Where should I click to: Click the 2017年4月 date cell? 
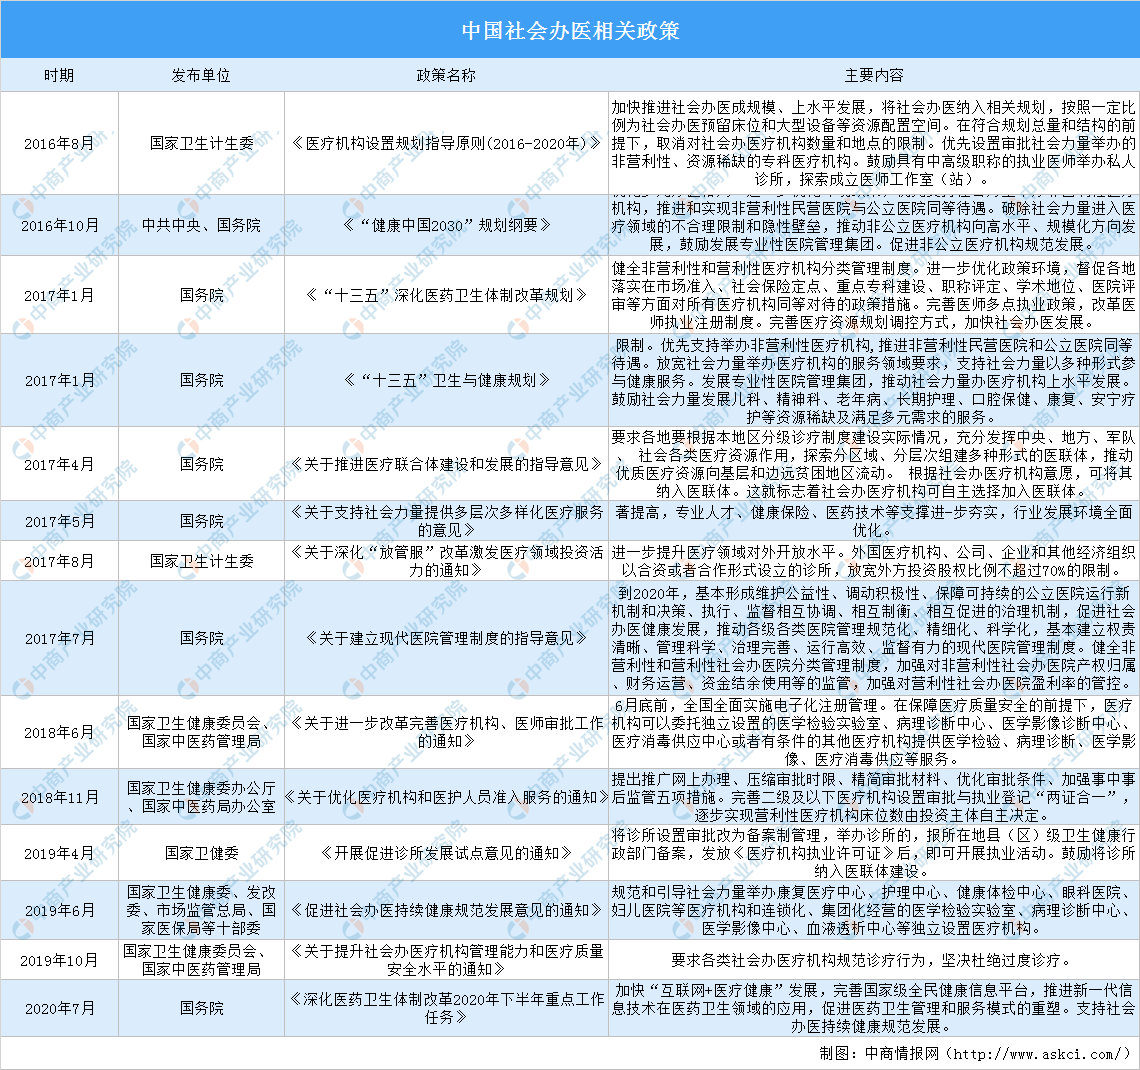58,464
